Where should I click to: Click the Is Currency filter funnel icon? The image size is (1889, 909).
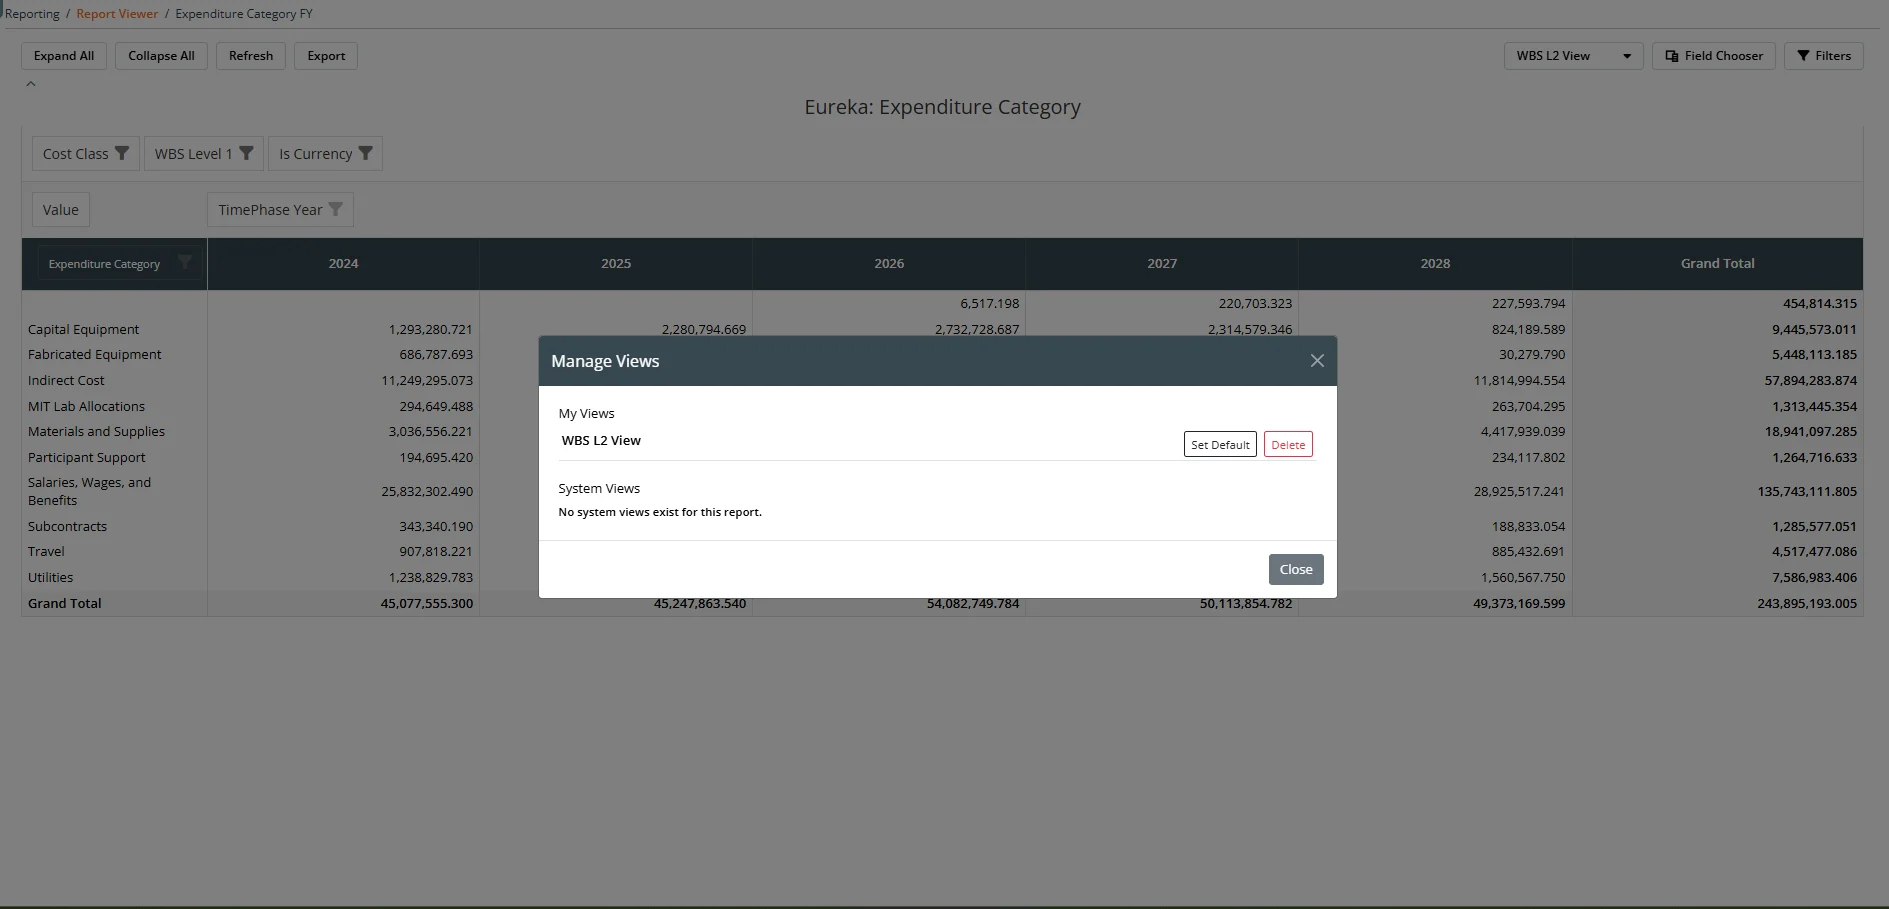click(365, 153)
